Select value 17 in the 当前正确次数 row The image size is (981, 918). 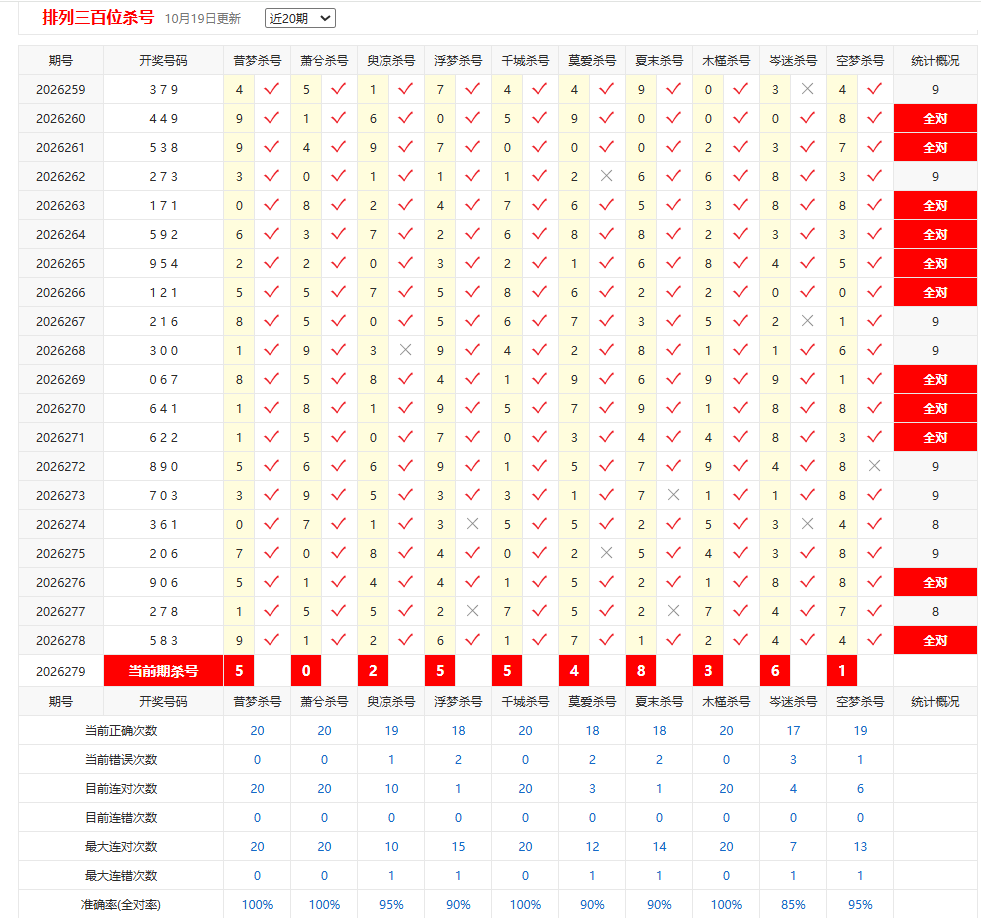click(x=793, y=731)
